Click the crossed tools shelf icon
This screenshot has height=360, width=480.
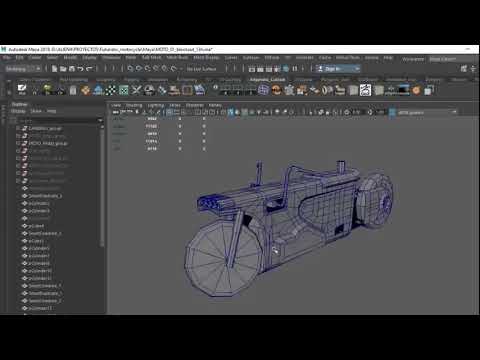(136, 89)
